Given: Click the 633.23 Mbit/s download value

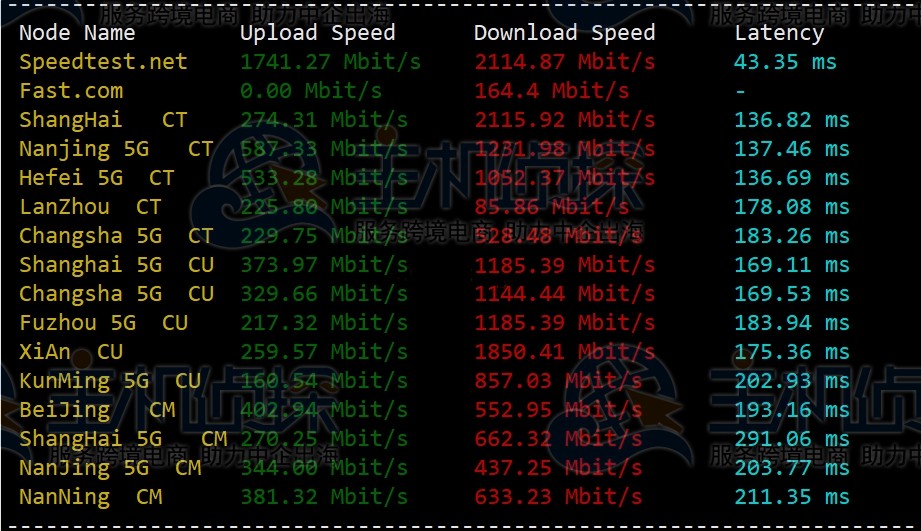Looking at the screenshot, I should coord(558,497).
